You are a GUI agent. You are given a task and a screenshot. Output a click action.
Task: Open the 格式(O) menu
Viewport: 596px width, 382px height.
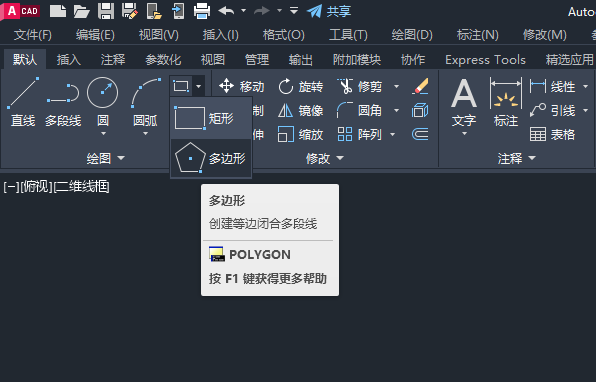(284, 35)
